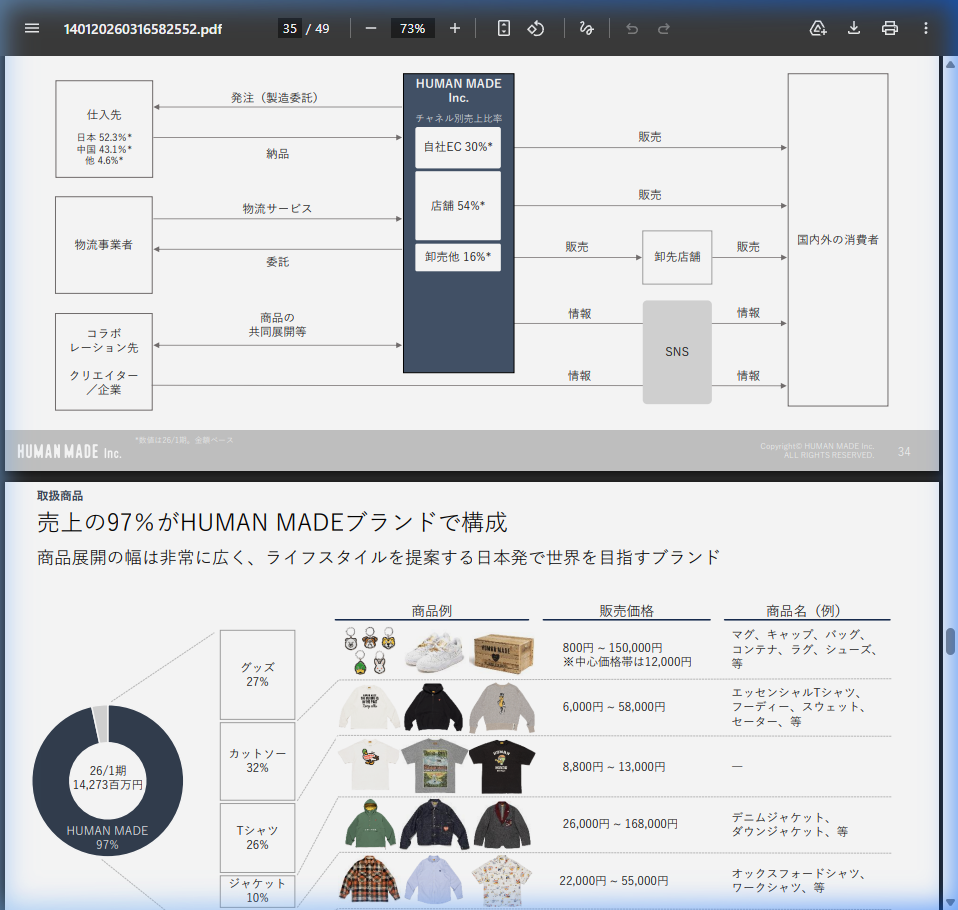Click the page number 34 footer
Image resolution: width=958 pixels, height=910 pixels.
[x=904, y=452]
